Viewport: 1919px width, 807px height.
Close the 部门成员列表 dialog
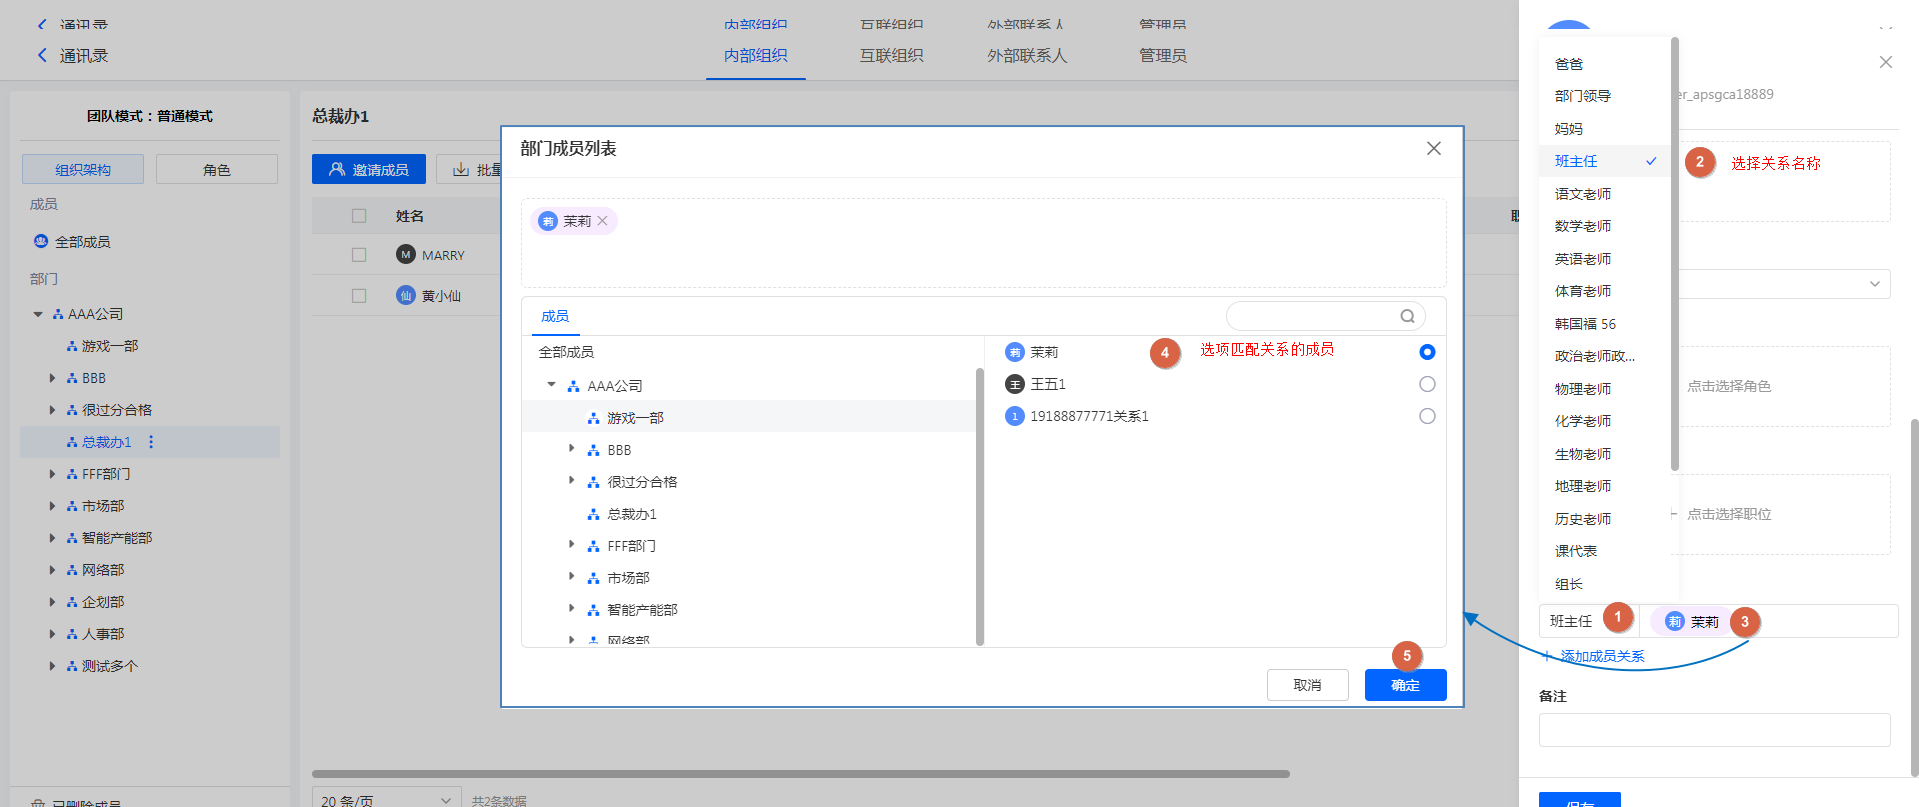coord(1433,148)
